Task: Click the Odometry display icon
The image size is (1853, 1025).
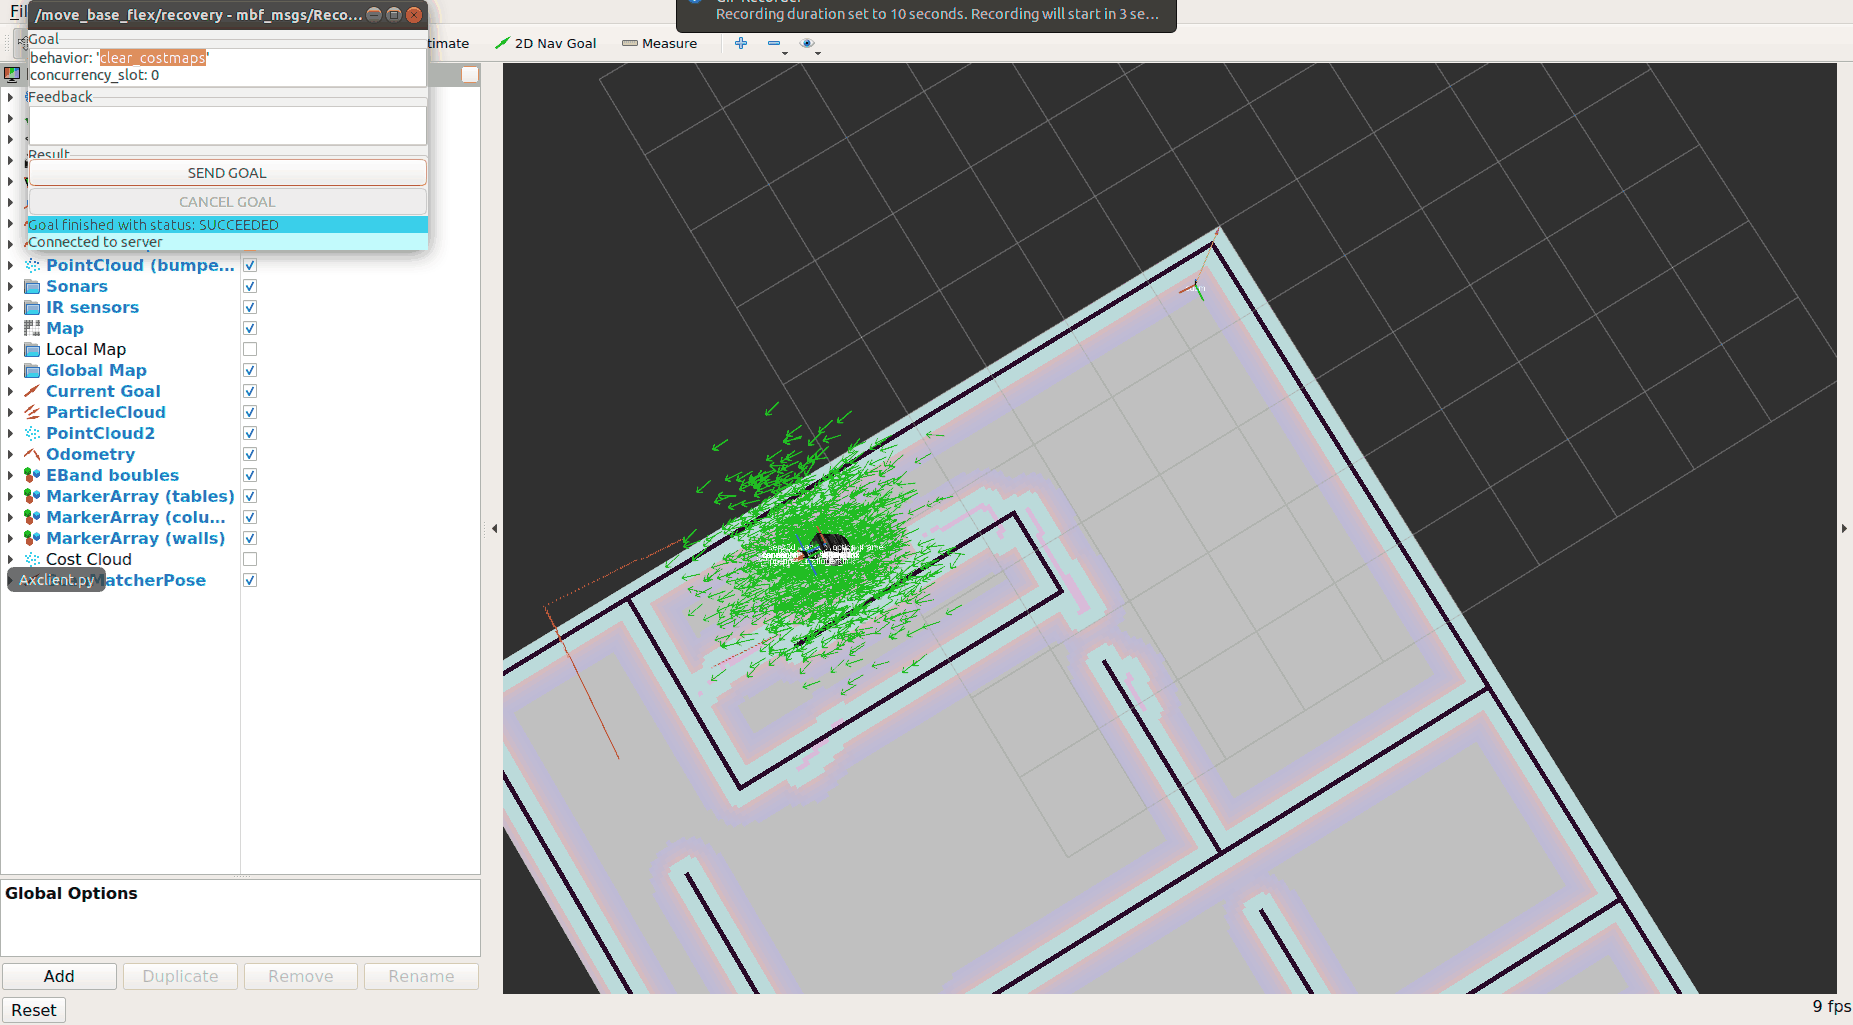Action: 31,454
